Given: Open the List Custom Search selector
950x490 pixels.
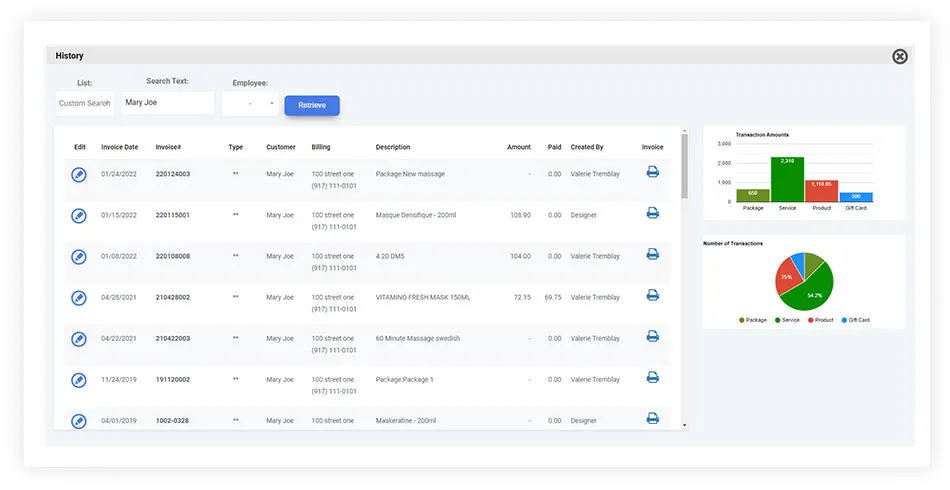Looking at the screenshot, I should [84, 104].
